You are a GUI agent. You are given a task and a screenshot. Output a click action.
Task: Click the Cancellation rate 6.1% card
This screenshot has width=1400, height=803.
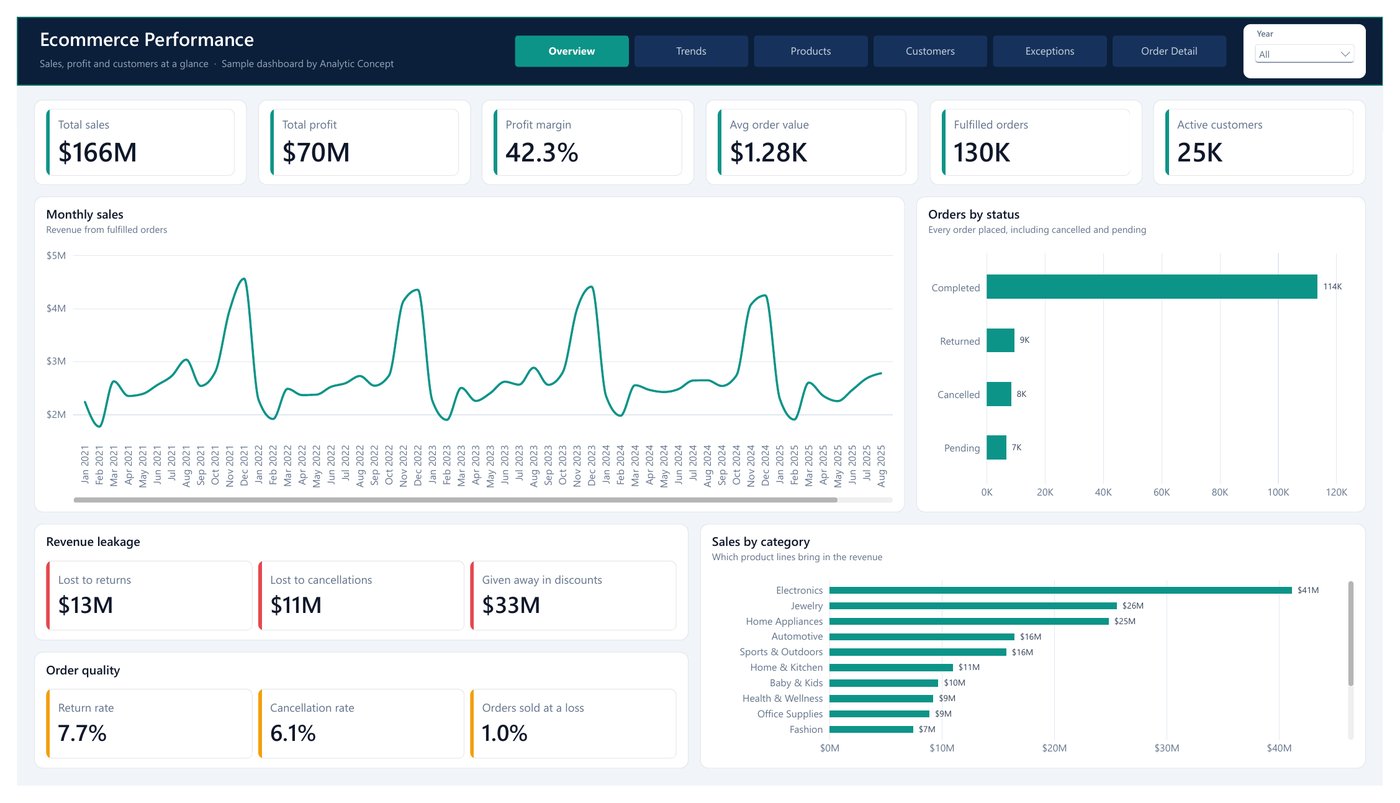click(361, 723)
